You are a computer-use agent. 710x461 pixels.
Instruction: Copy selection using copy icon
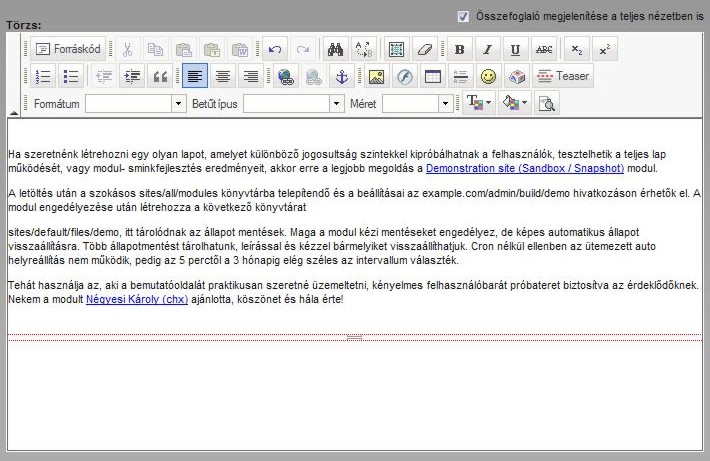155,49
